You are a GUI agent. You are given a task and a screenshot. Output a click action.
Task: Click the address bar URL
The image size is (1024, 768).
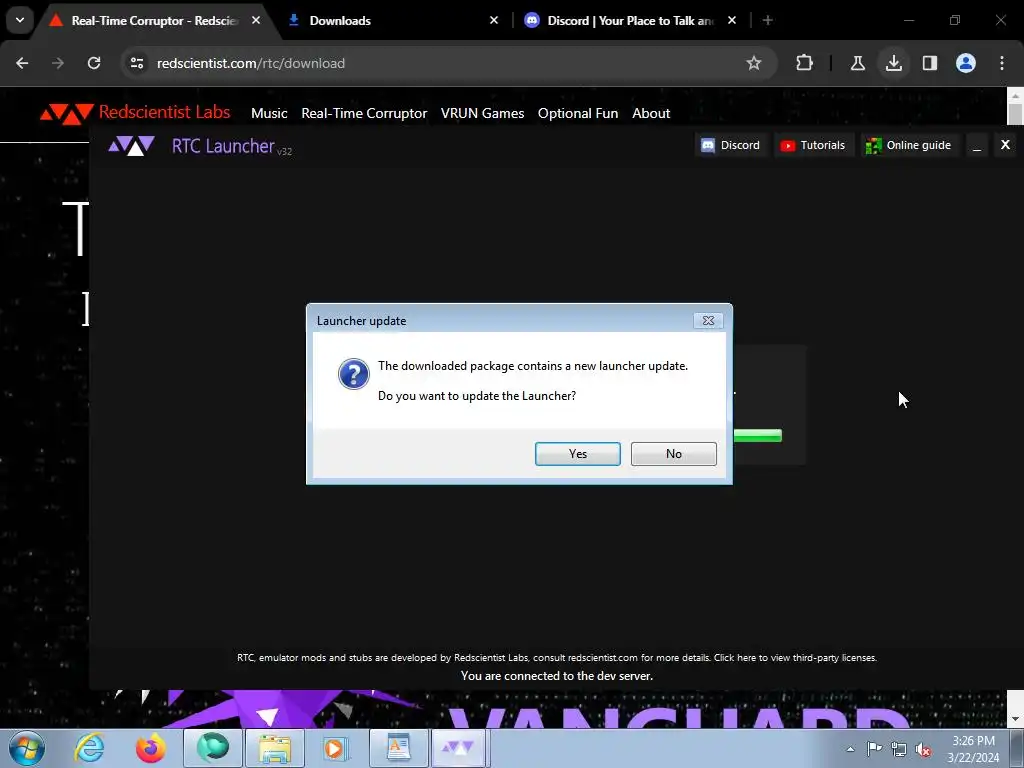click(x=251, y=63)
